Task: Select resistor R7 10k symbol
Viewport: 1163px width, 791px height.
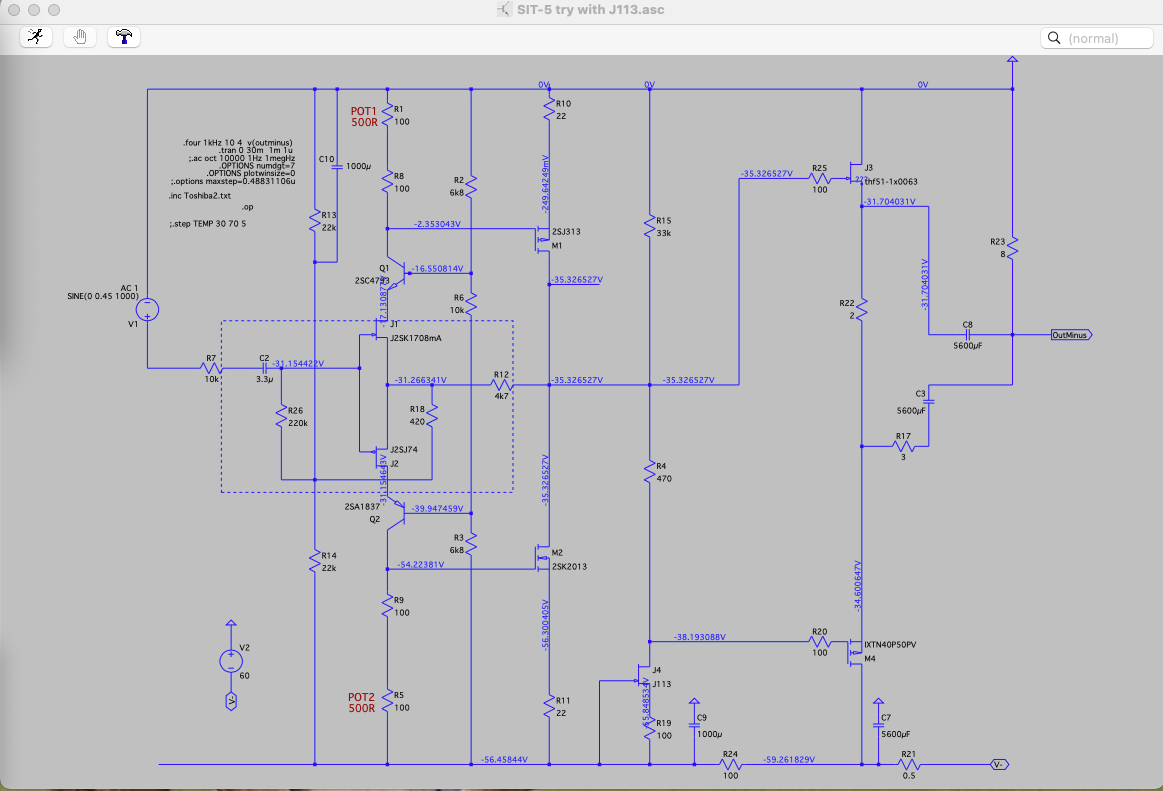Action: pos(212,368)
